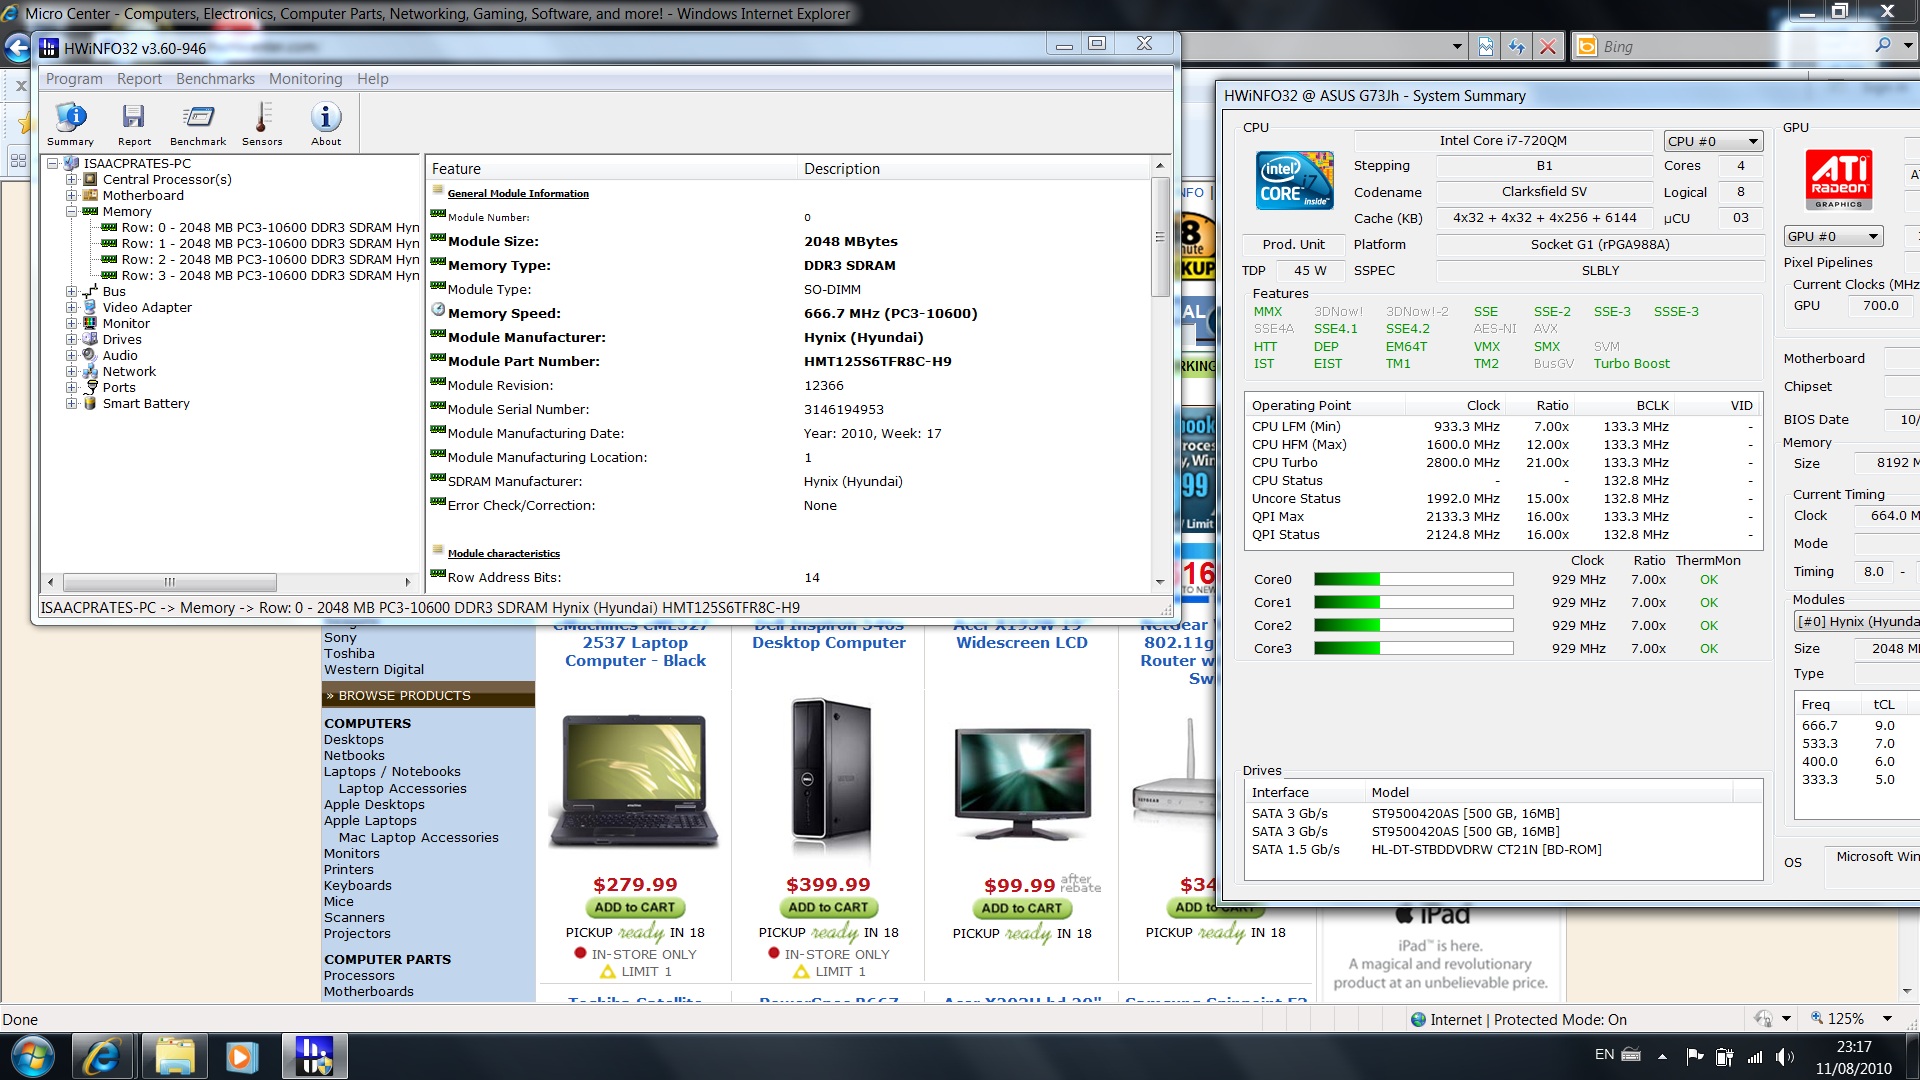Open the Monitoring menu

tap(305, 79)
